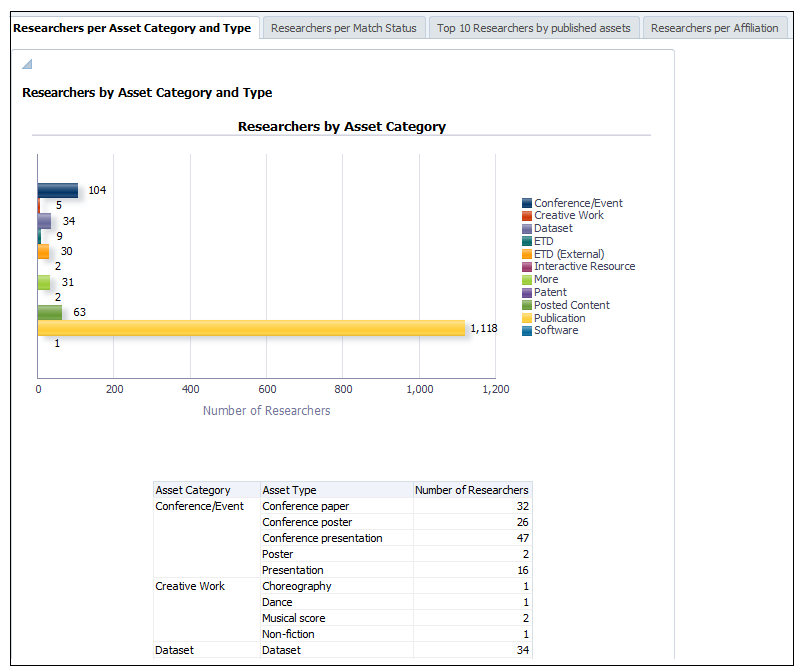Click the Publication bar showing 1,118

[x=250, y=328]
